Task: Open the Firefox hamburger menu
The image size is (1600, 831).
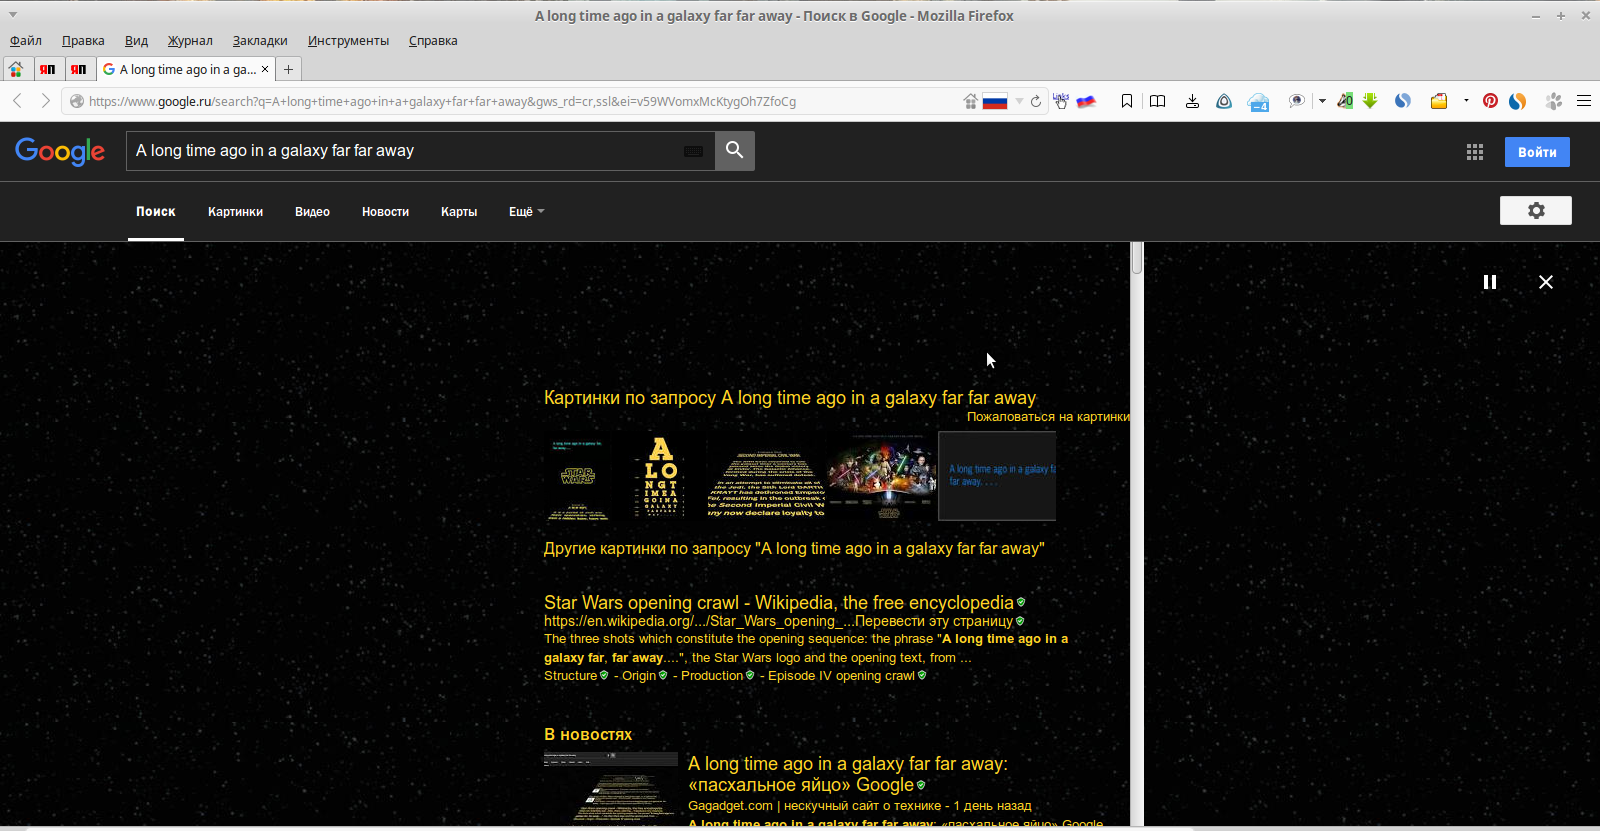Action: click(x=1584, y=101)
